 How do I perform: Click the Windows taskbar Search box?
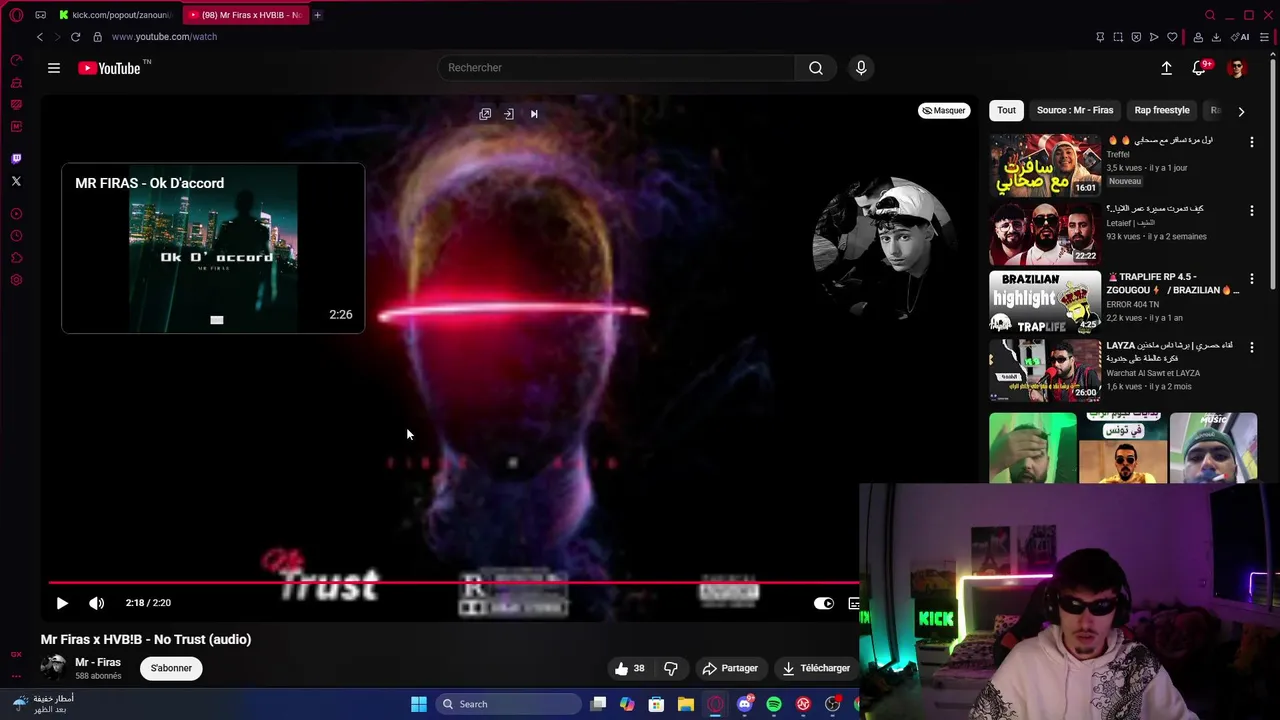click(507, 704)
